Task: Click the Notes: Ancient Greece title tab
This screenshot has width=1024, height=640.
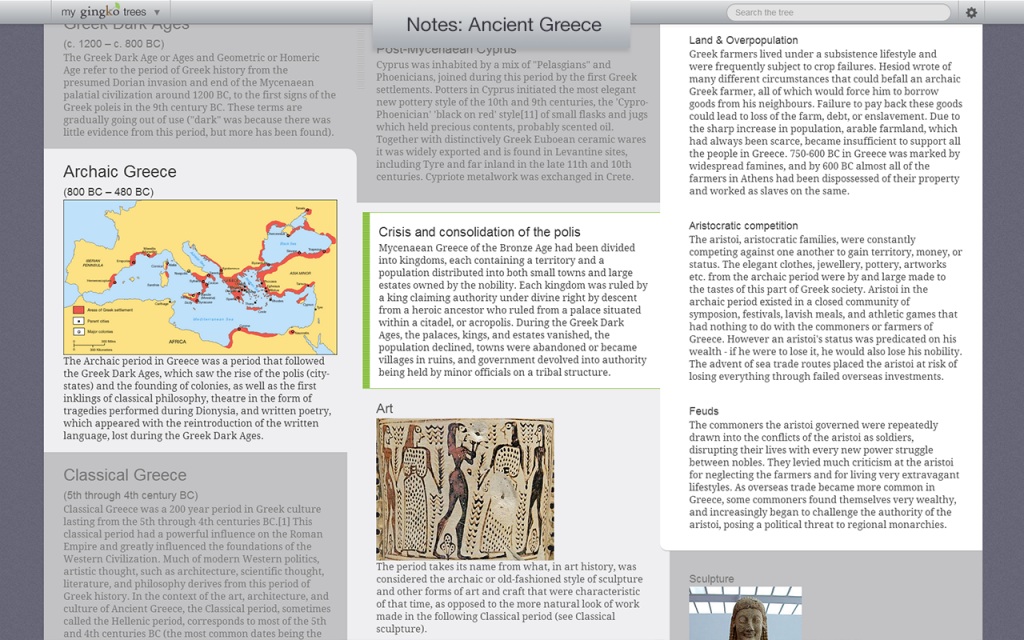Action: (x=502, y=25)
